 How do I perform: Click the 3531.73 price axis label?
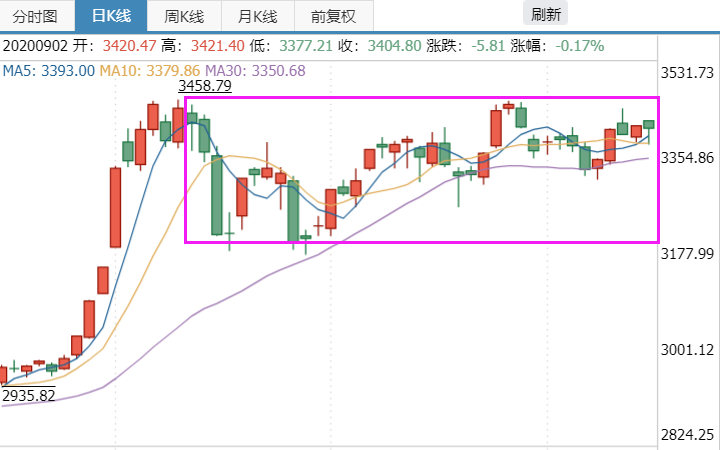click(687, 73)
